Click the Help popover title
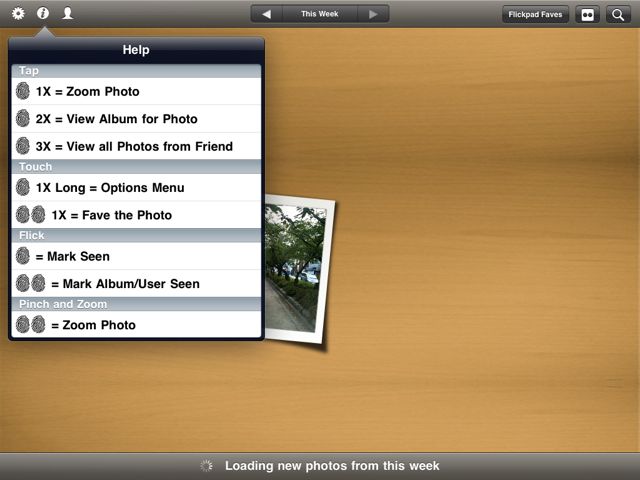 pyautogui.click(x=136, y=50)
